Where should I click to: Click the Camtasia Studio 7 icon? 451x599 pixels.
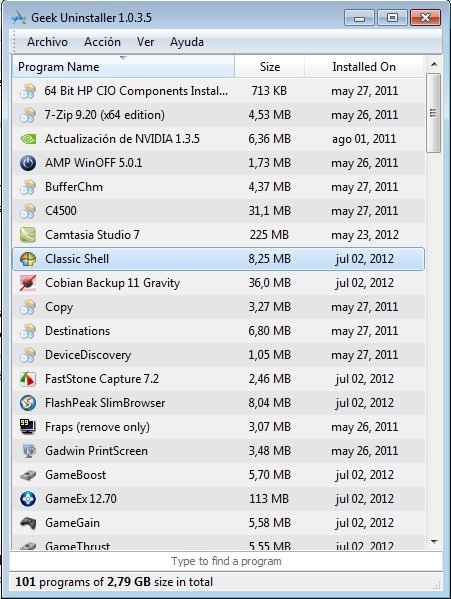[28, 235]
